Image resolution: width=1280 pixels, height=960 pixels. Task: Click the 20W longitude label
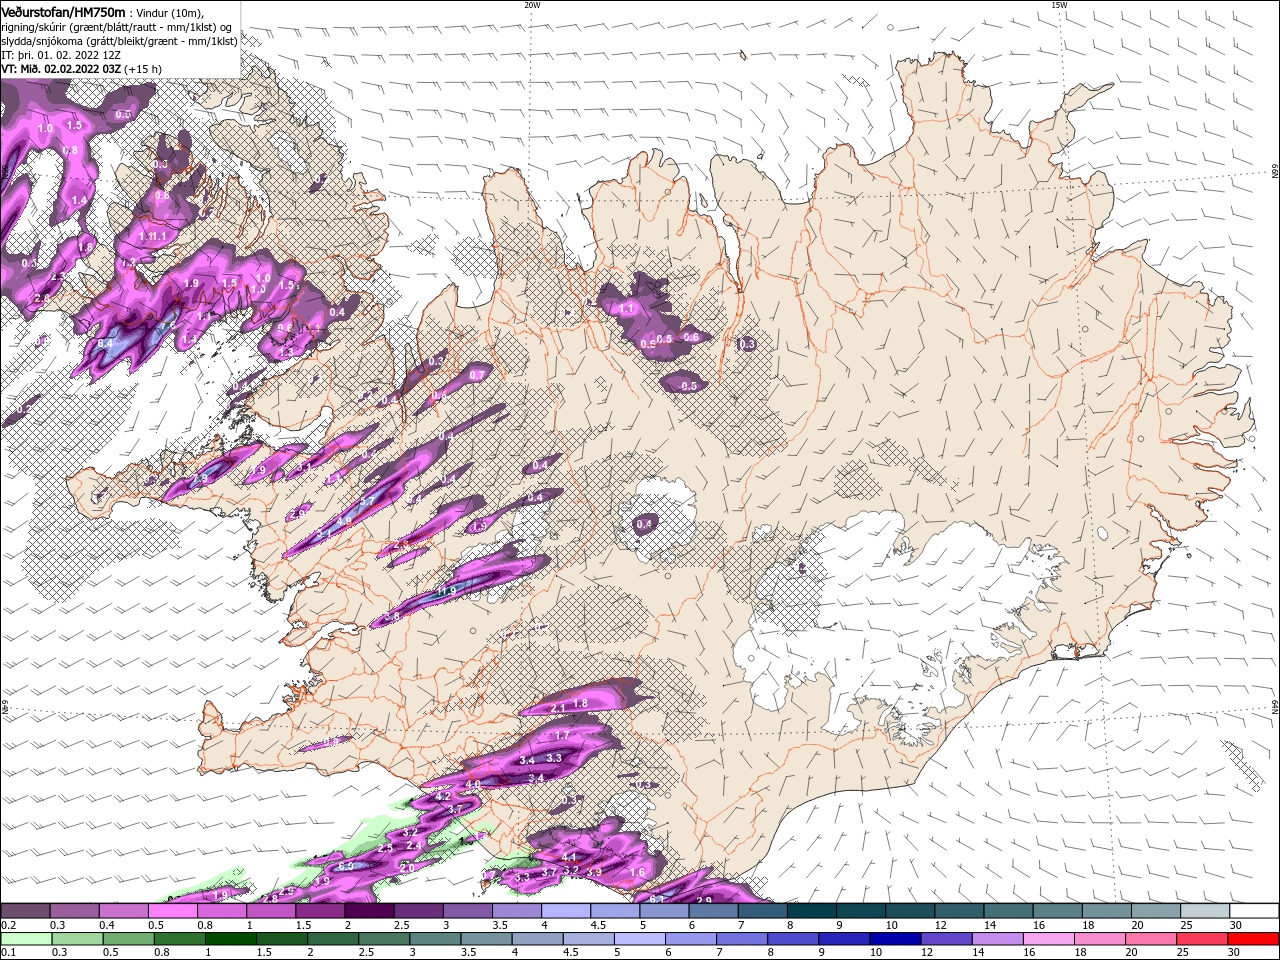pos(532,5)
